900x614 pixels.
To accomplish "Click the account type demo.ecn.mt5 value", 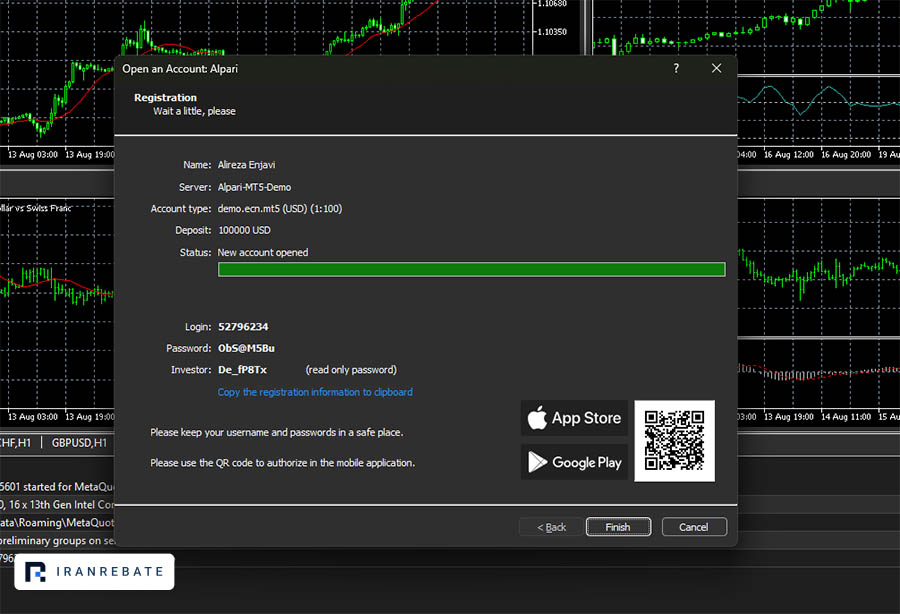I will pyautogui.click(x=280, y=209).
